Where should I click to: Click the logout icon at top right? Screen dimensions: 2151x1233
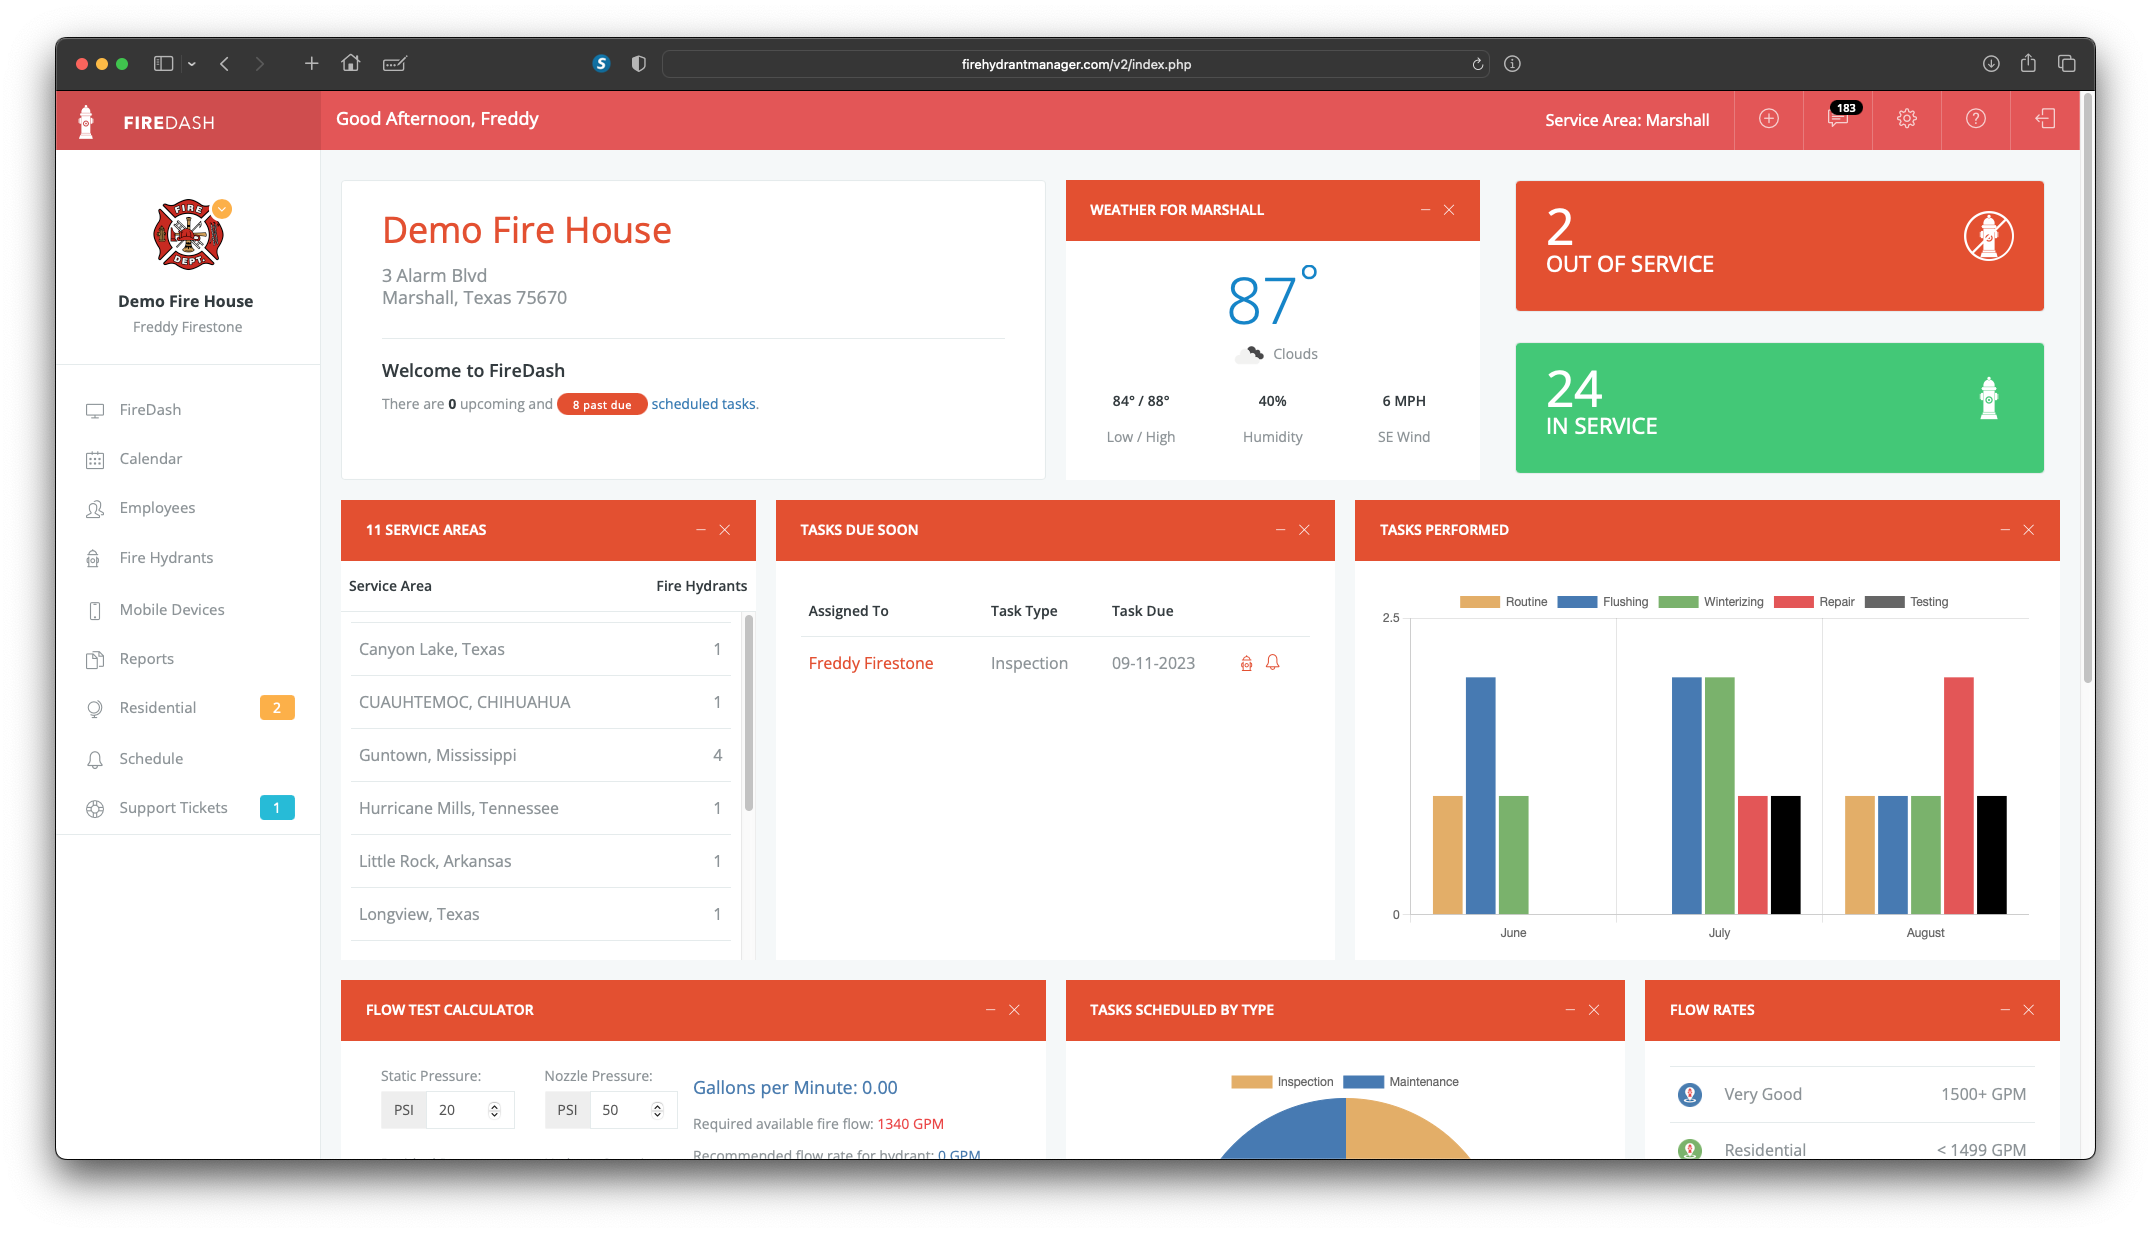(x=2045, y=119)
